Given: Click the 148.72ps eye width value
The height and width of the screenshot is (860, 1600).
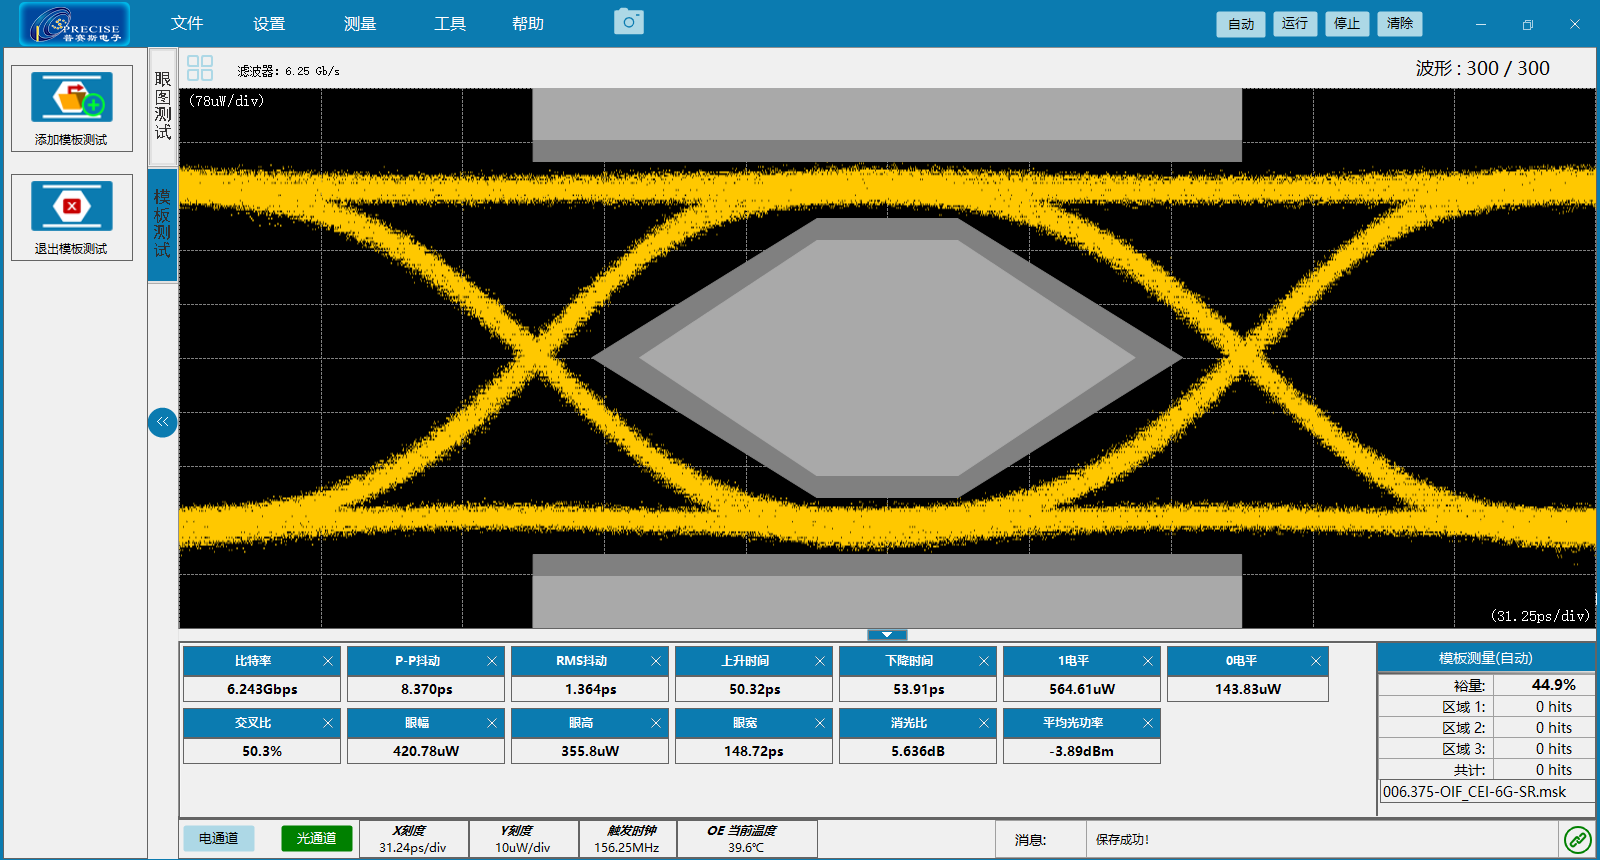Looking at the screenshot, I should (x=754, y=751).
